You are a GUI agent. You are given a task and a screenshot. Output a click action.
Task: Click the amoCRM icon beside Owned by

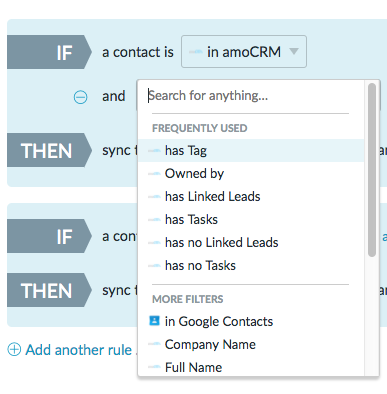tap(154, 174)
